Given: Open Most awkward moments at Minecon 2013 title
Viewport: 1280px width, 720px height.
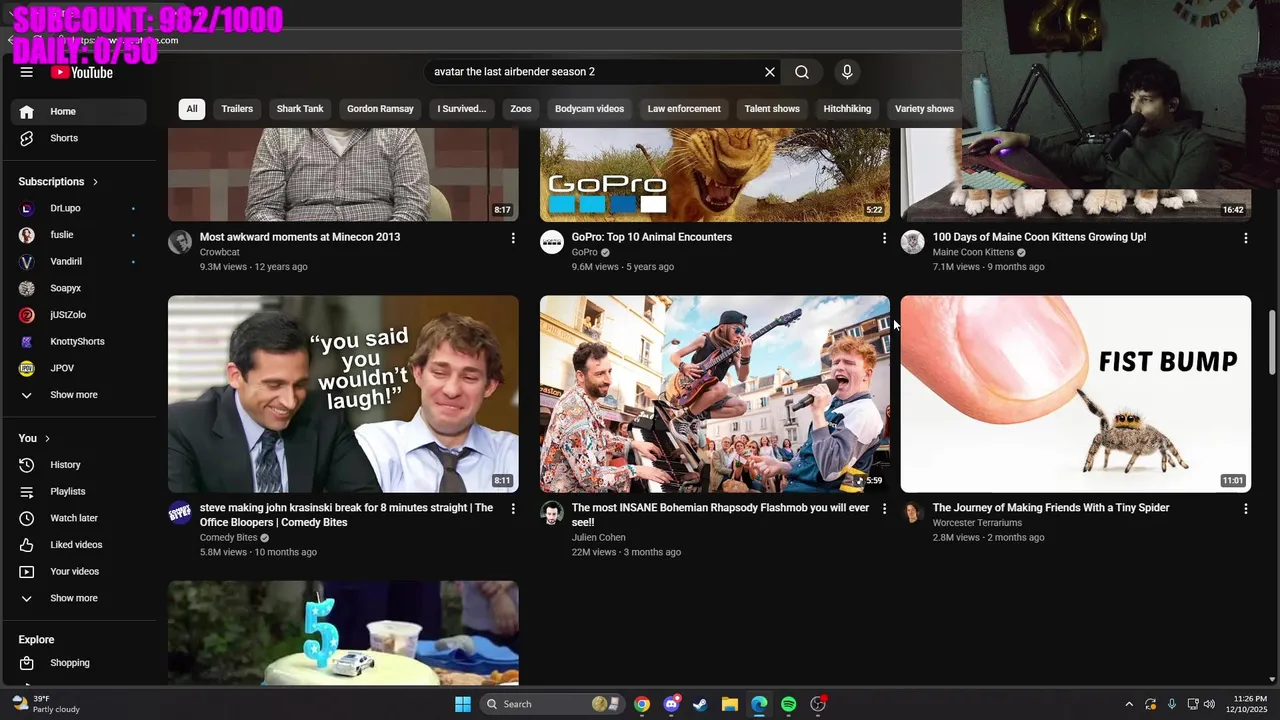Looking at the screenshot, I should pos(300,237).
